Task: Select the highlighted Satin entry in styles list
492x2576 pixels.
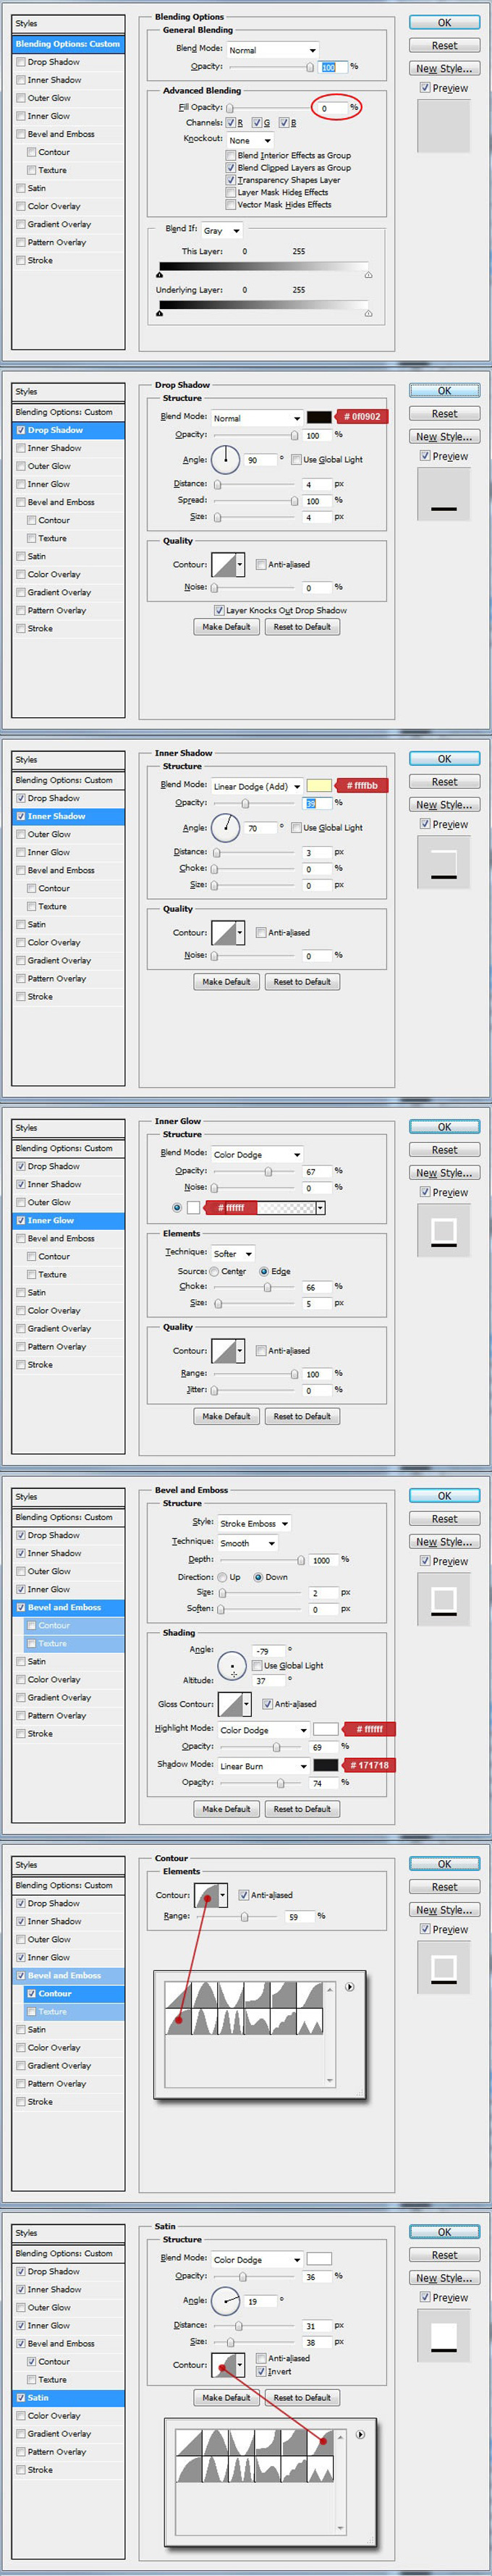Action: [69, 2397]
